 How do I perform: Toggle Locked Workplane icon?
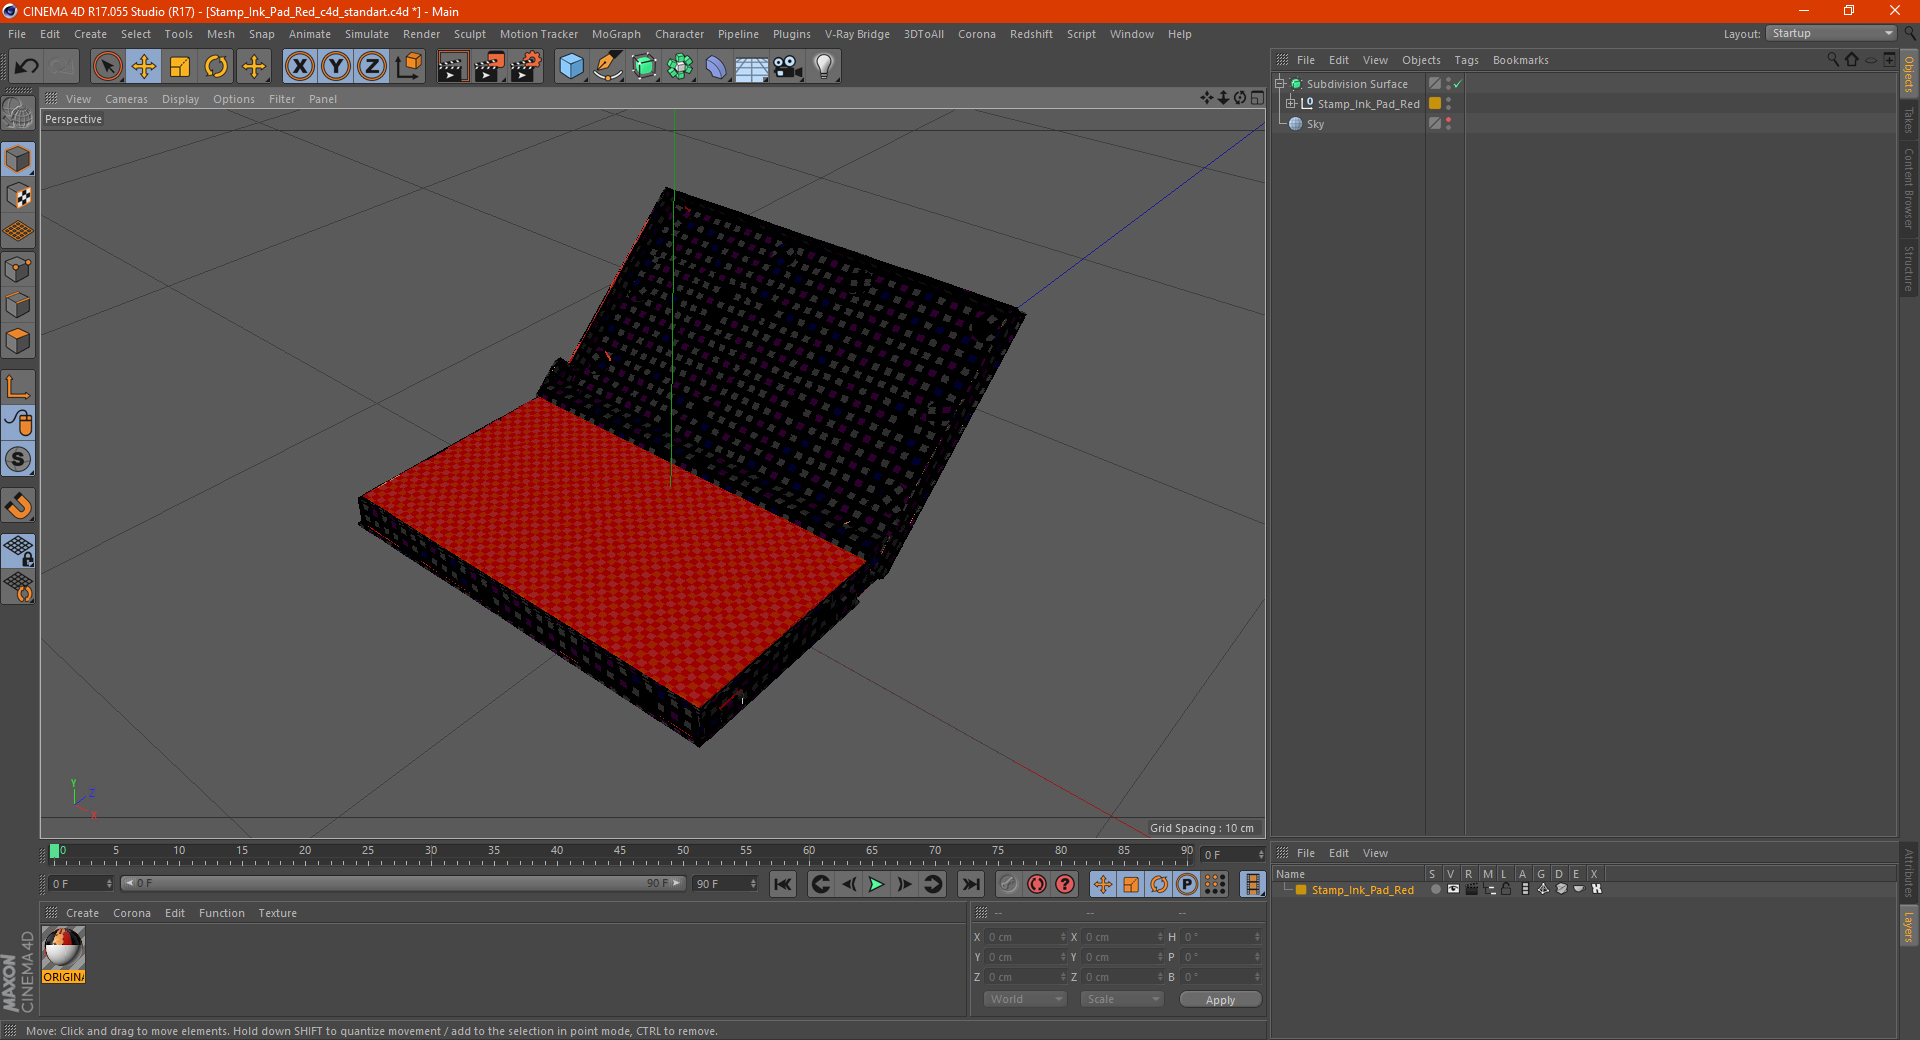click(18, 551)
